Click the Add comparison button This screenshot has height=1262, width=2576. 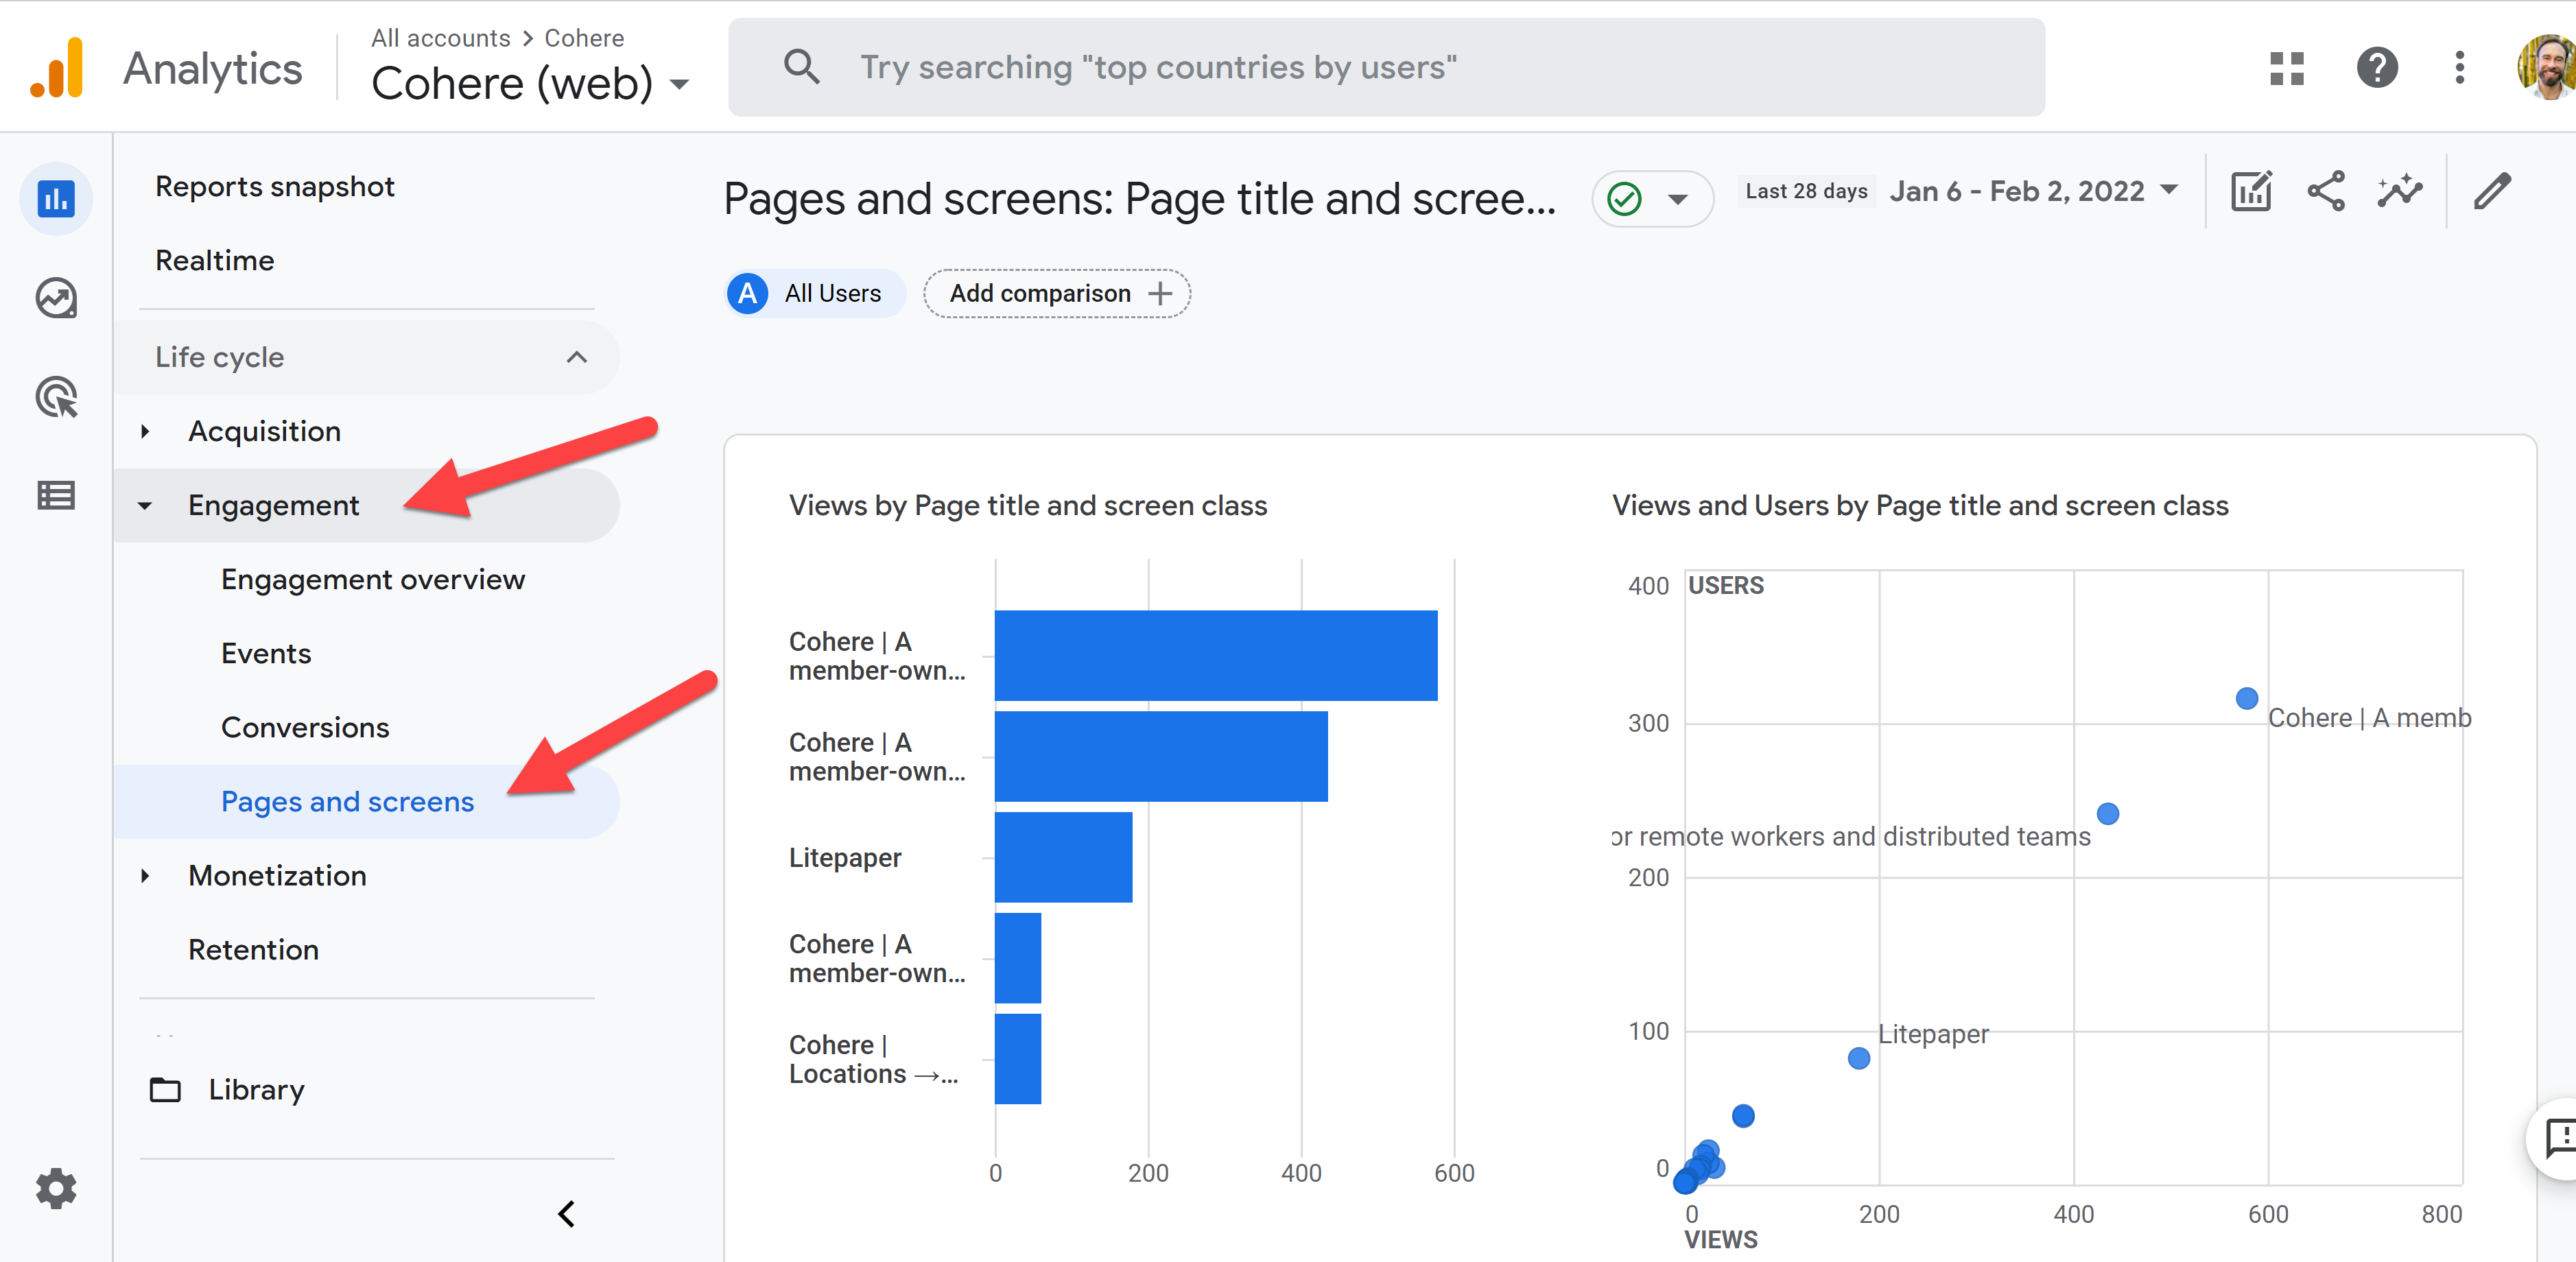point(1057,293)
